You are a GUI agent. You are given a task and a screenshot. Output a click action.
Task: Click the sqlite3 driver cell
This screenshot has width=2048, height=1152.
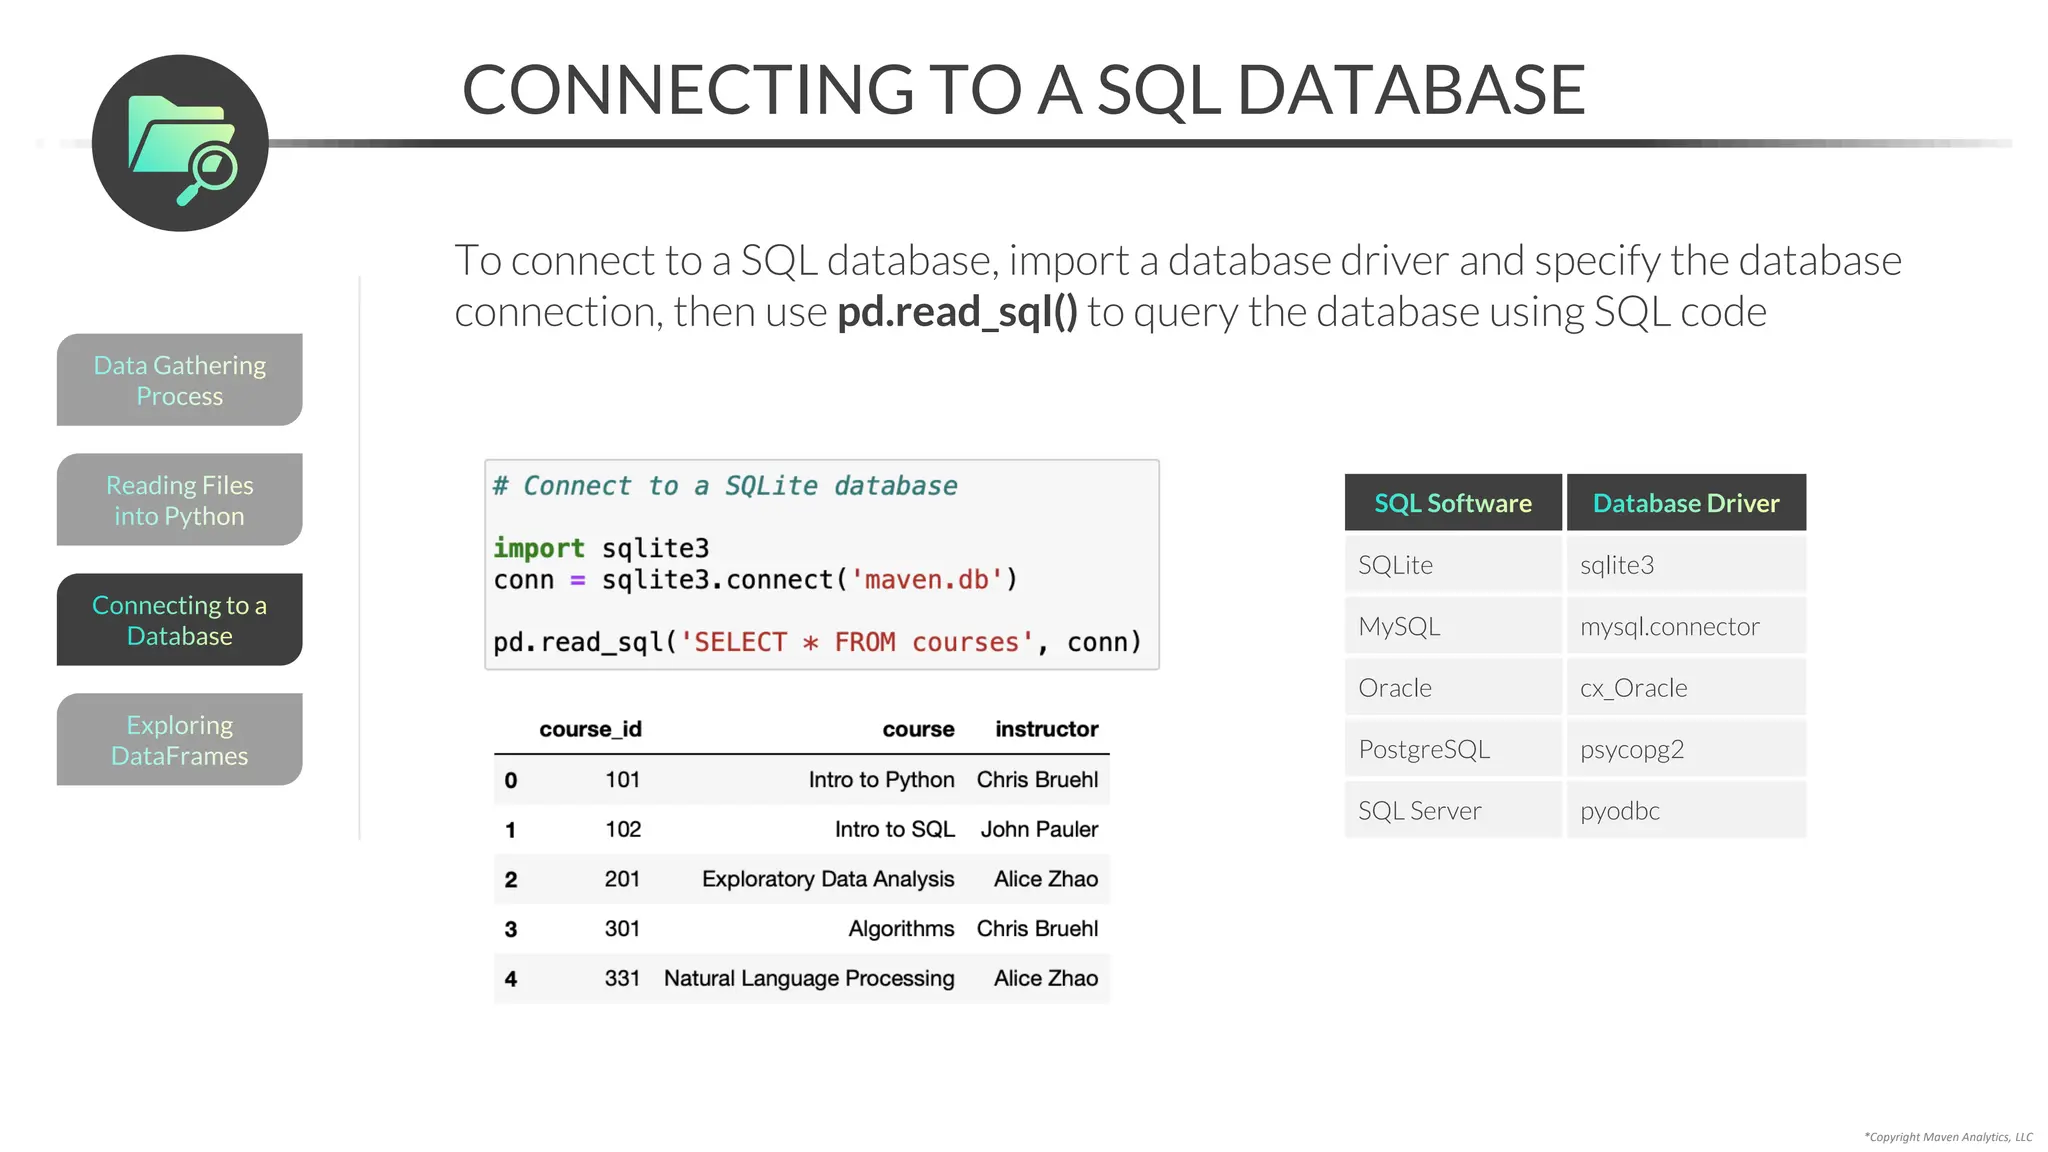[1686, 565]
